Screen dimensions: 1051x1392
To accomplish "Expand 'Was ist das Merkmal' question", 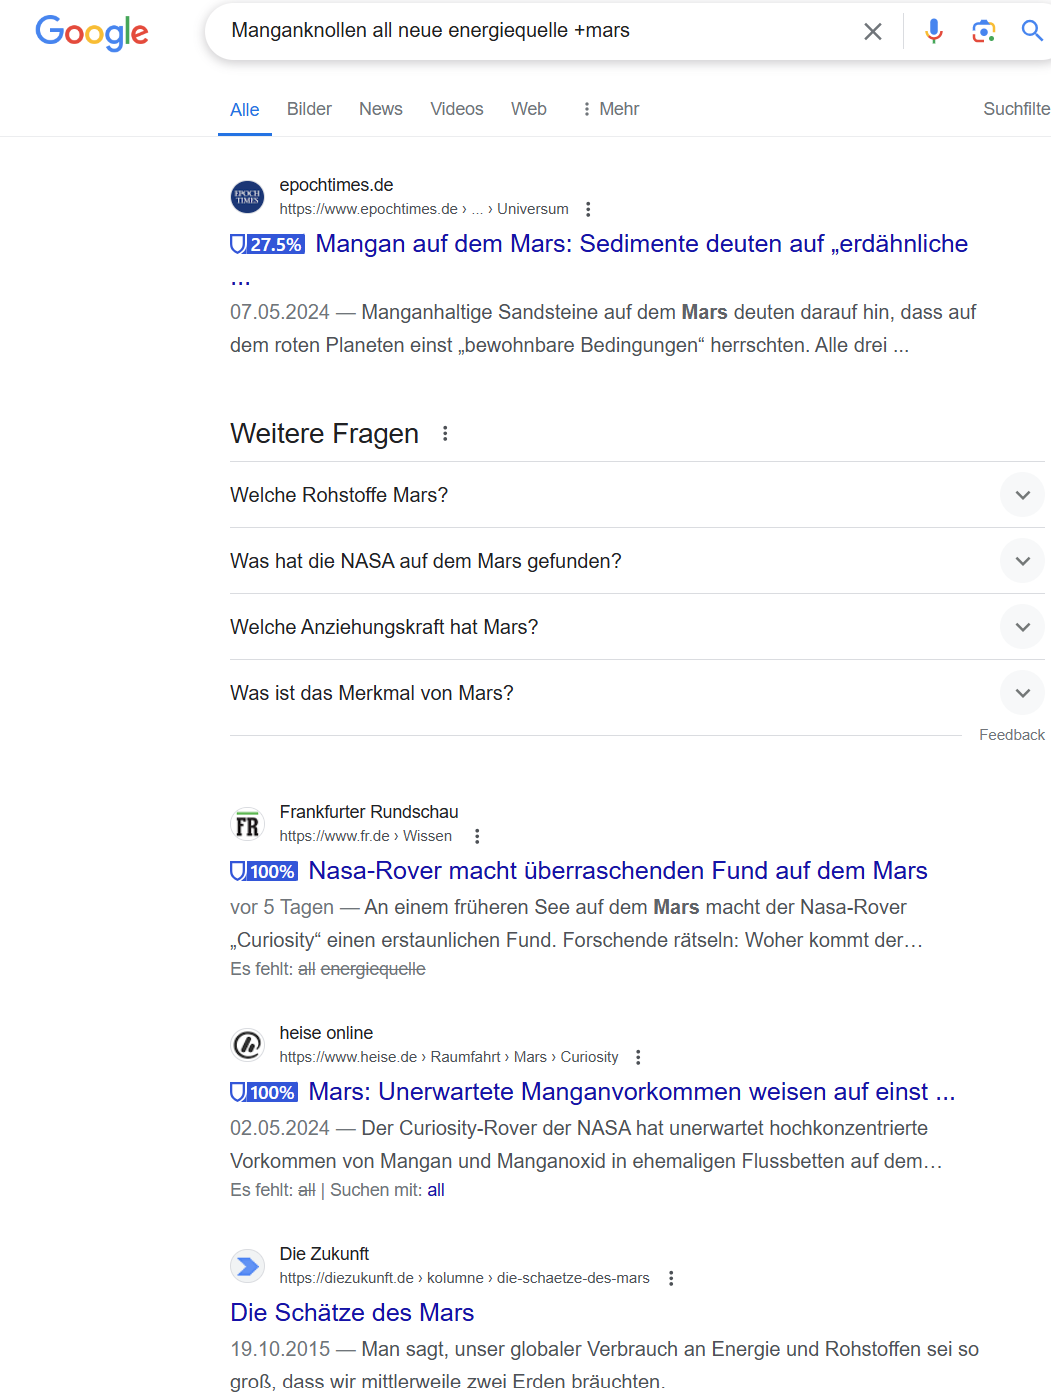I will click(637, 693).
